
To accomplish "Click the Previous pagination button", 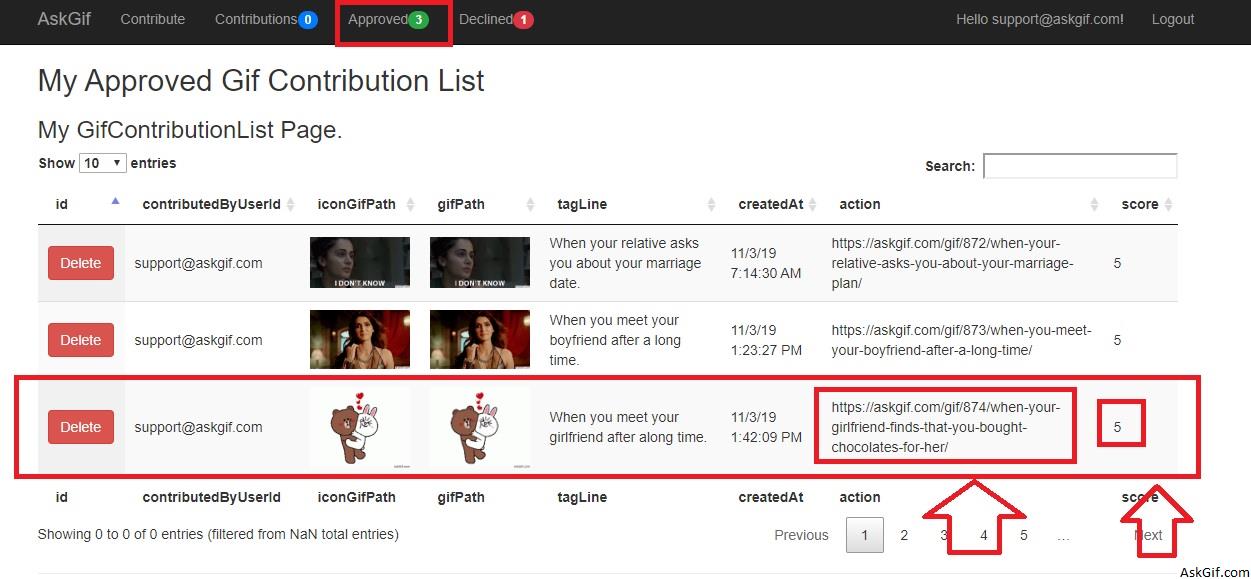I will click(801, 535).
